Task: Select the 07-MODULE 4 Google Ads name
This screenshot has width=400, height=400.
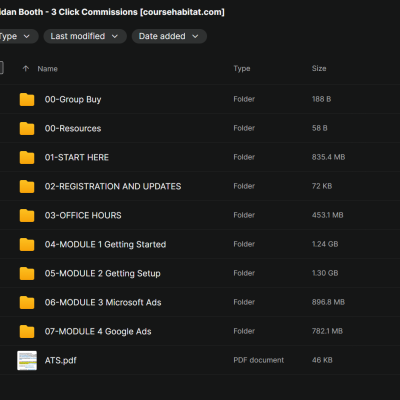Action: (98, 331)
